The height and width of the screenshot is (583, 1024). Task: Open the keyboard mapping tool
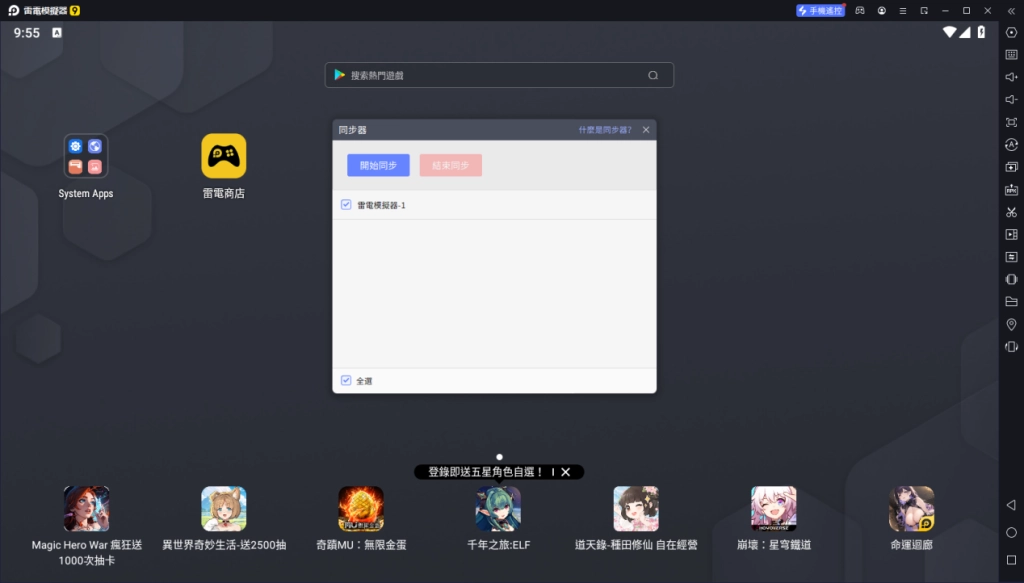pyautogui.click(x=1011, y=55)
